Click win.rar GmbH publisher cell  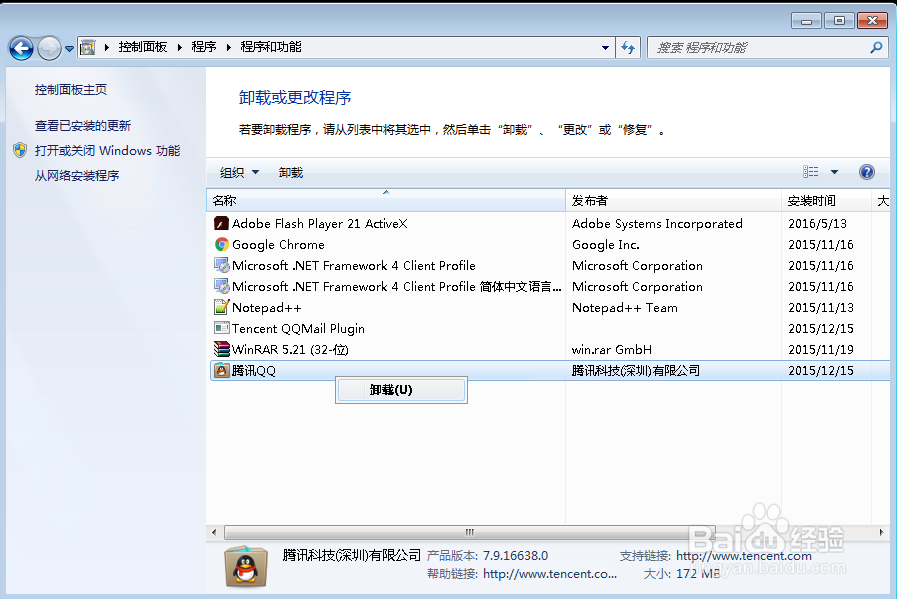(x=612, y=349)
